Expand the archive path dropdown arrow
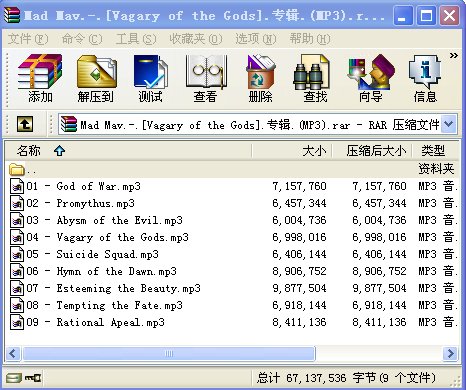 [x=449, y=124]
